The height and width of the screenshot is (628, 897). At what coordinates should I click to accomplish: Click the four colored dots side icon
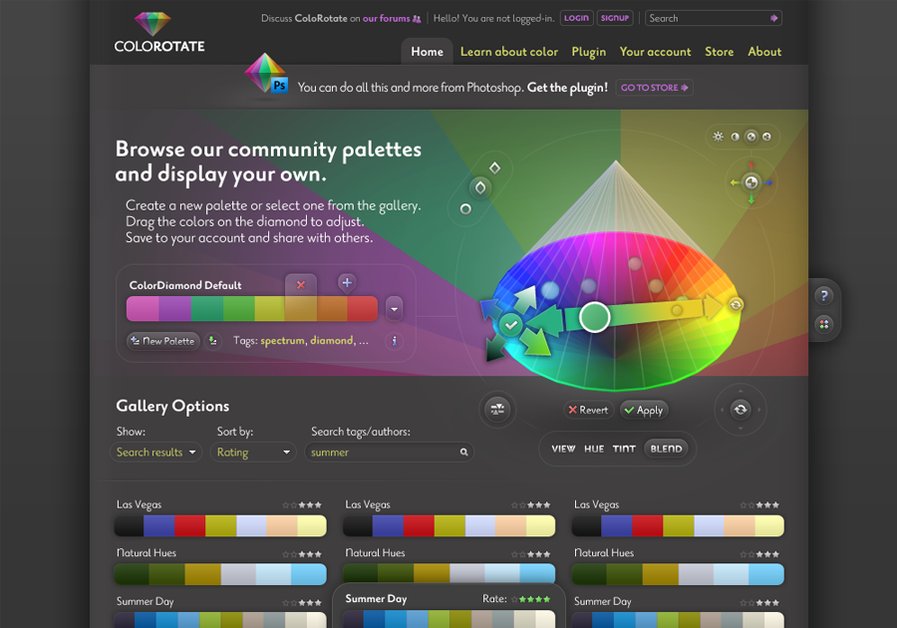(824, 324)
